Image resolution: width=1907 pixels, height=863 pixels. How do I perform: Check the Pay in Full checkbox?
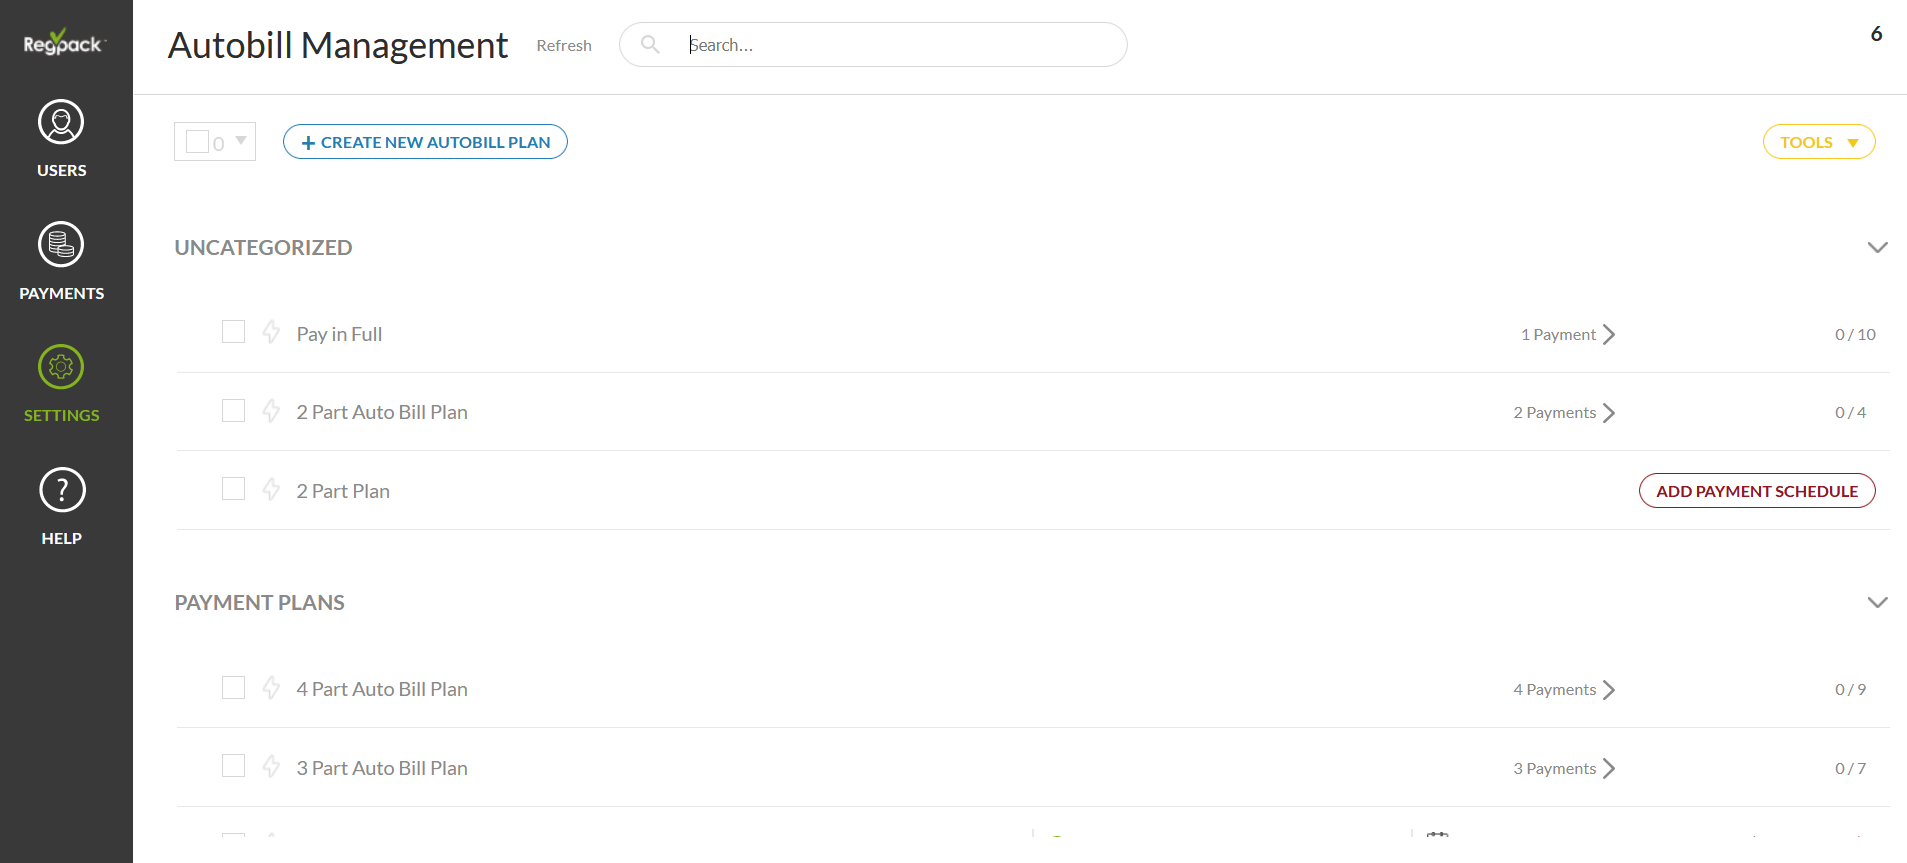[233, 332]
